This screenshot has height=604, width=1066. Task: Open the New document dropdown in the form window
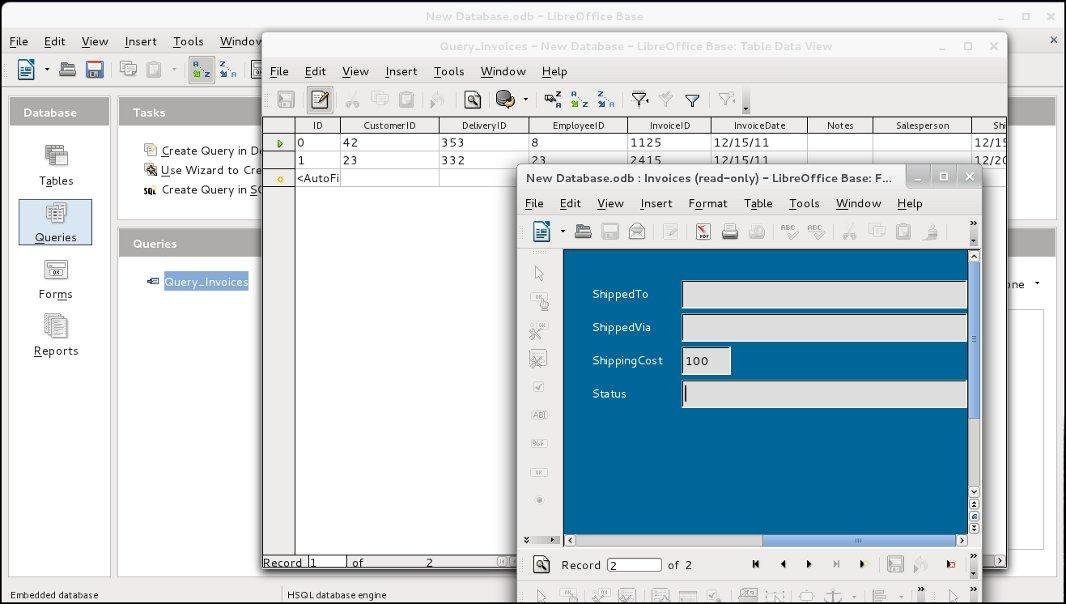point(562,231)
